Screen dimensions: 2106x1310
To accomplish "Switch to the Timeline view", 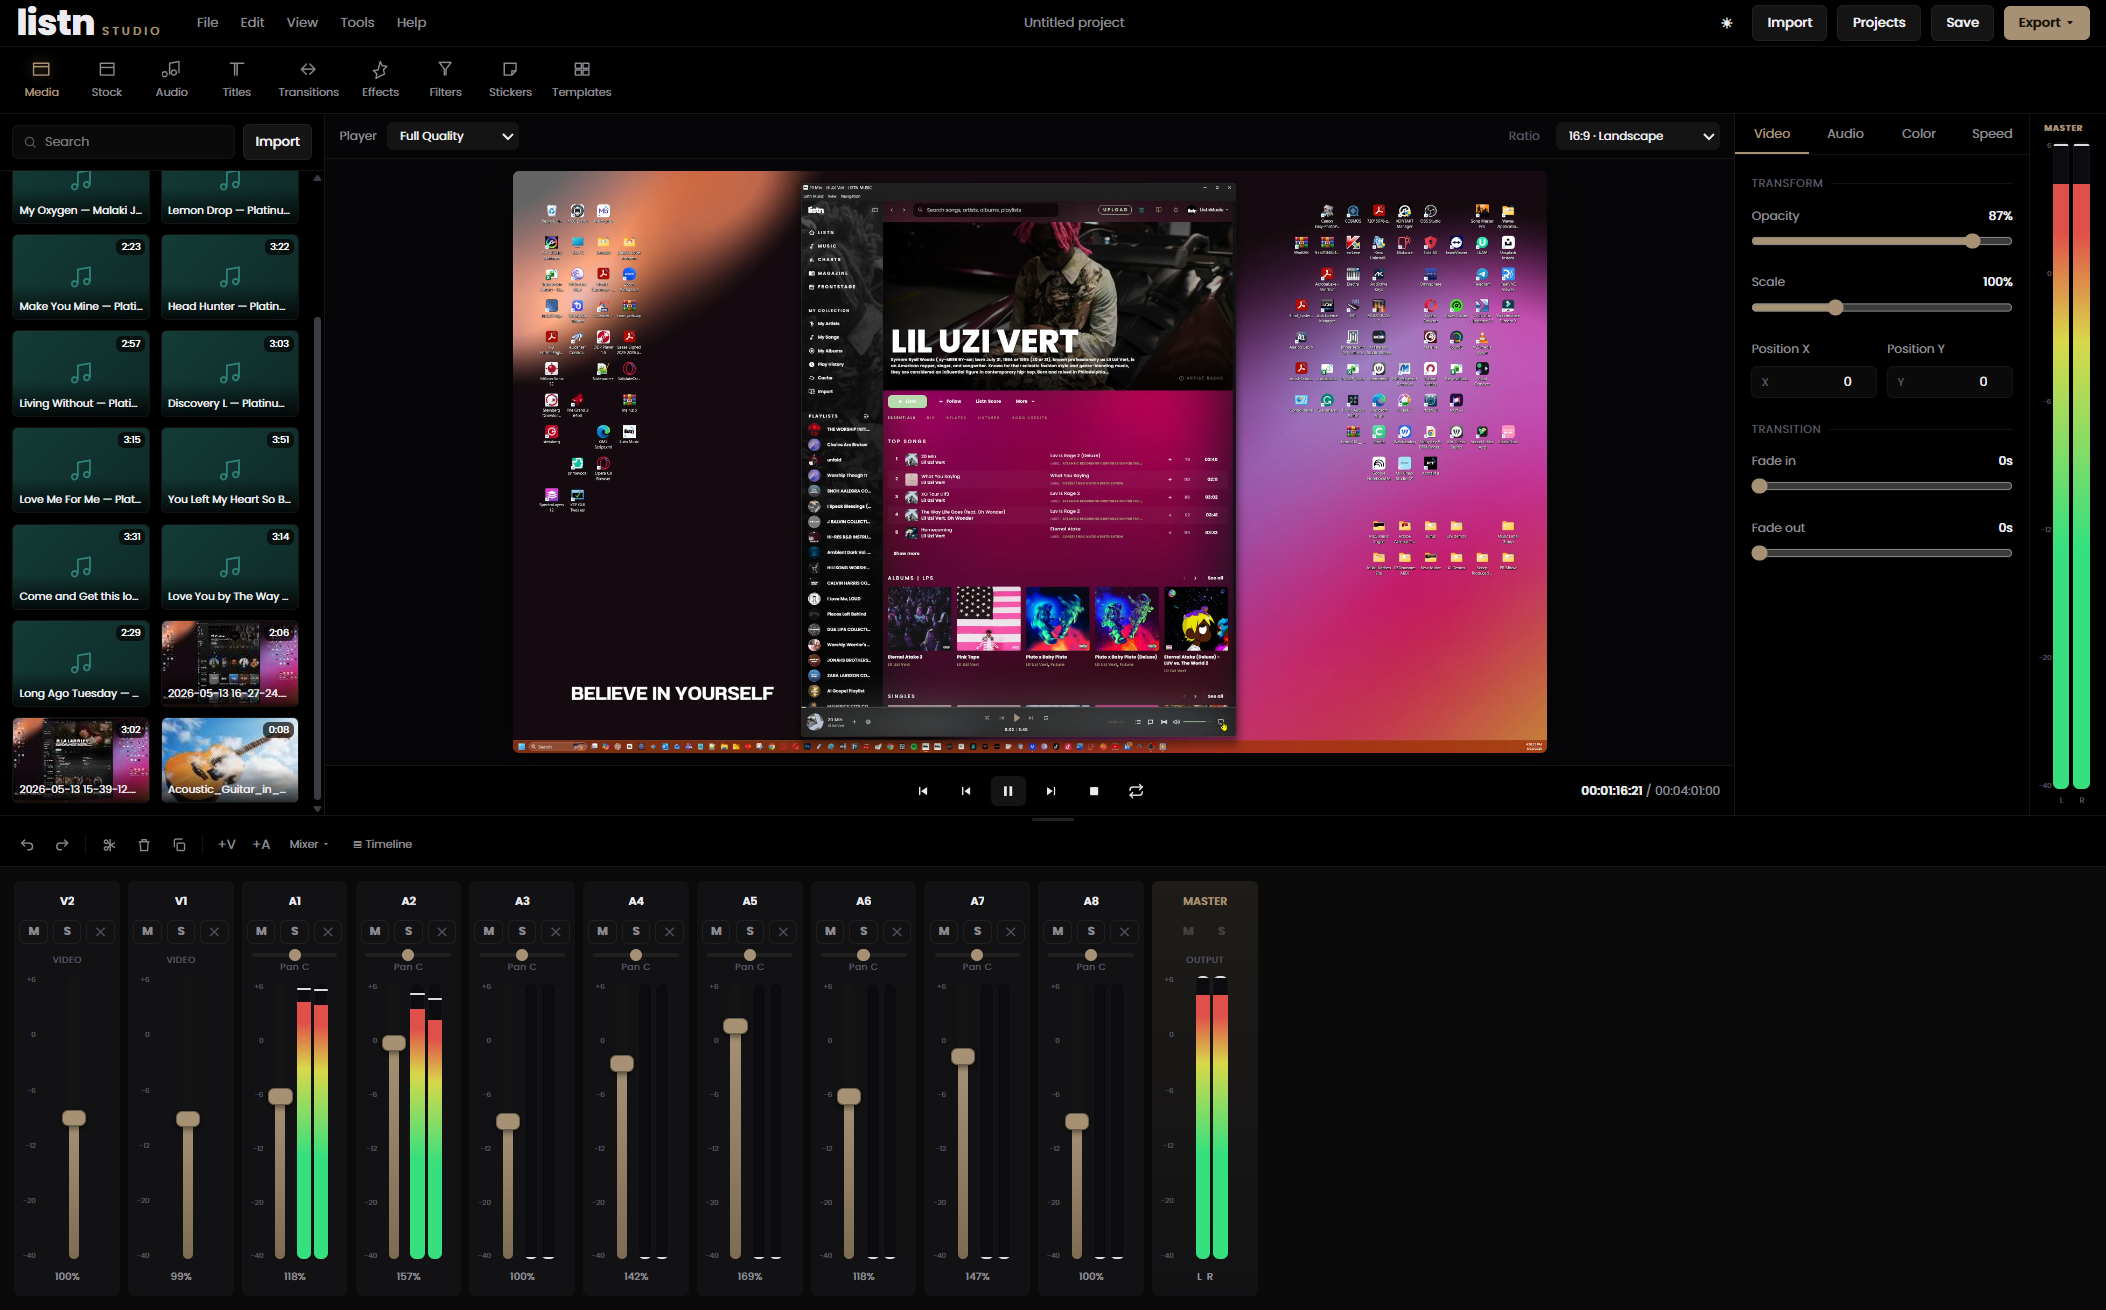I will click(382, 845).
